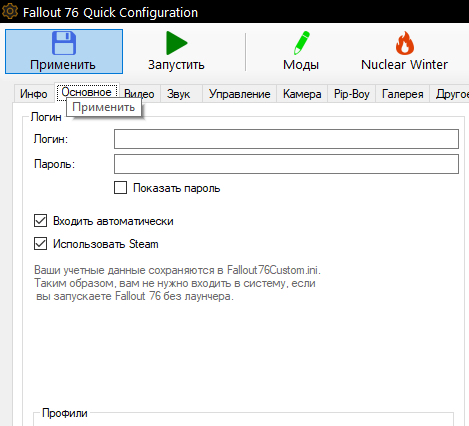Click the Логин text field
Viewport: 469px width, 426px height.
(286, 139)
